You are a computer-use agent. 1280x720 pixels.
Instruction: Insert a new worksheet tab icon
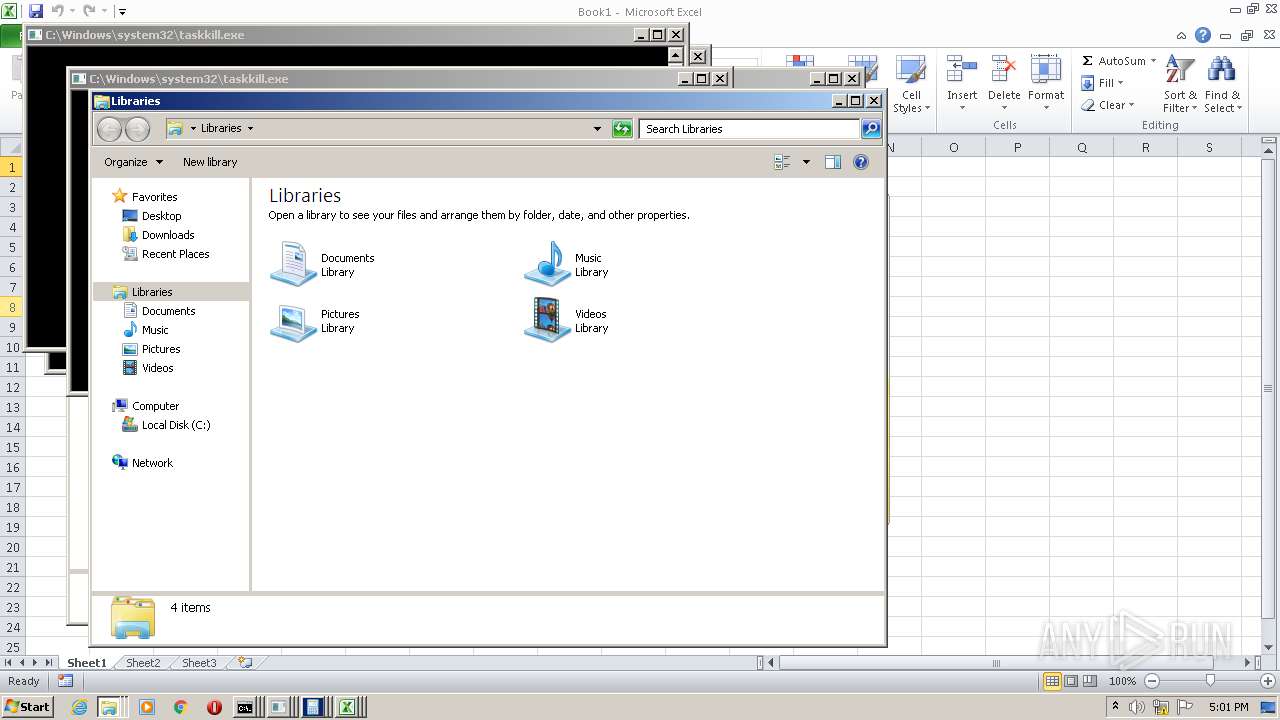click(244, 662)
